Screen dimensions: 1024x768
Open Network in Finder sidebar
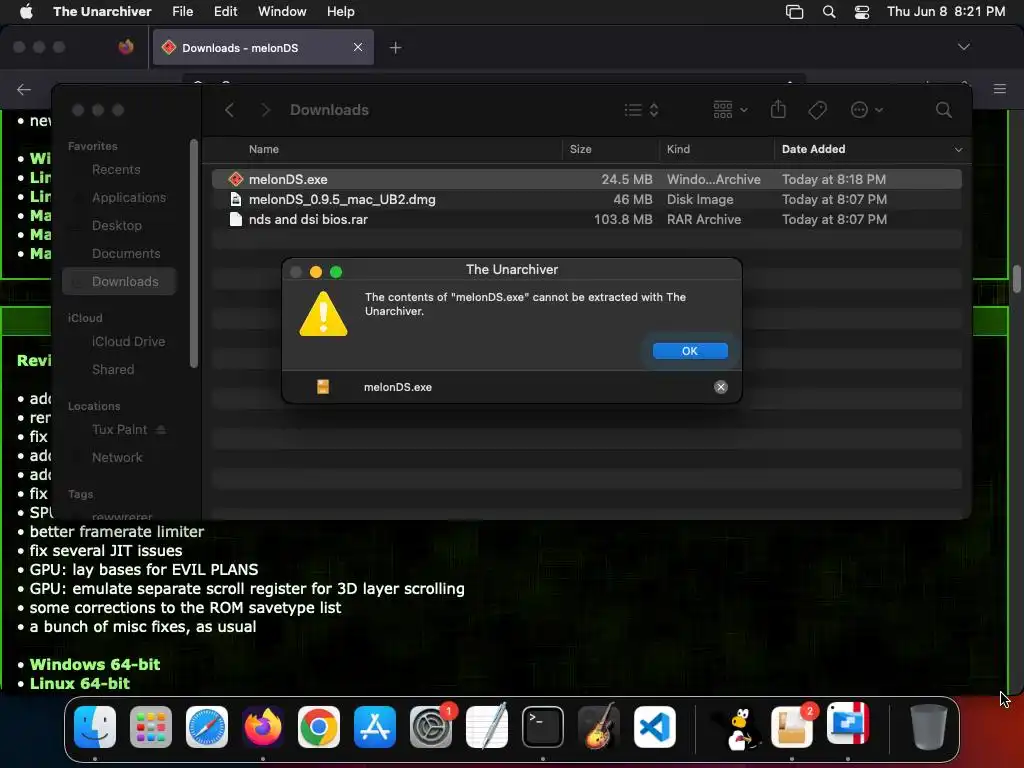[117, 458]
